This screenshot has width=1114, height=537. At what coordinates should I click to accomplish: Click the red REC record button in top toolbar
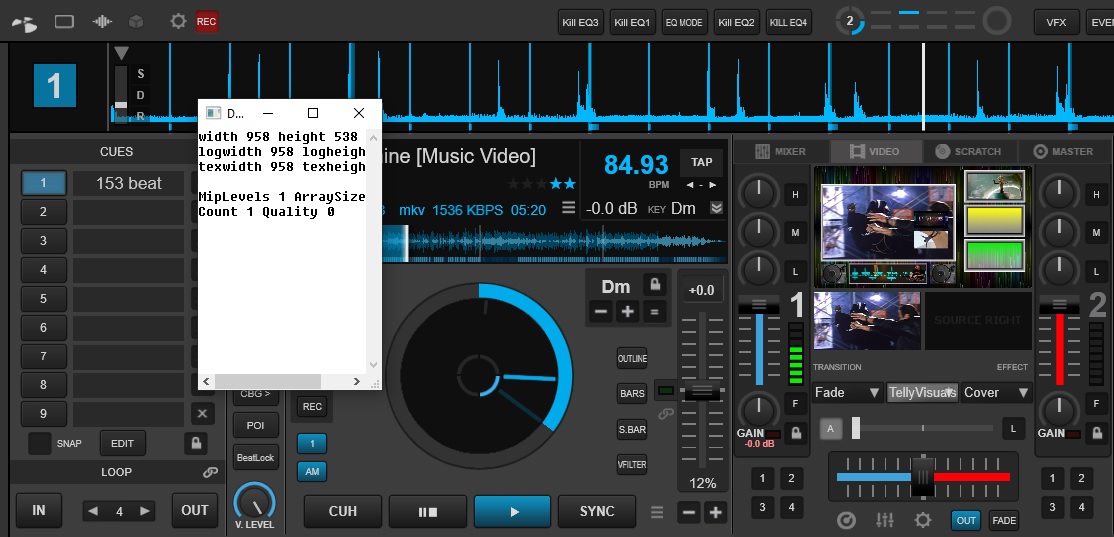[207, 21]
